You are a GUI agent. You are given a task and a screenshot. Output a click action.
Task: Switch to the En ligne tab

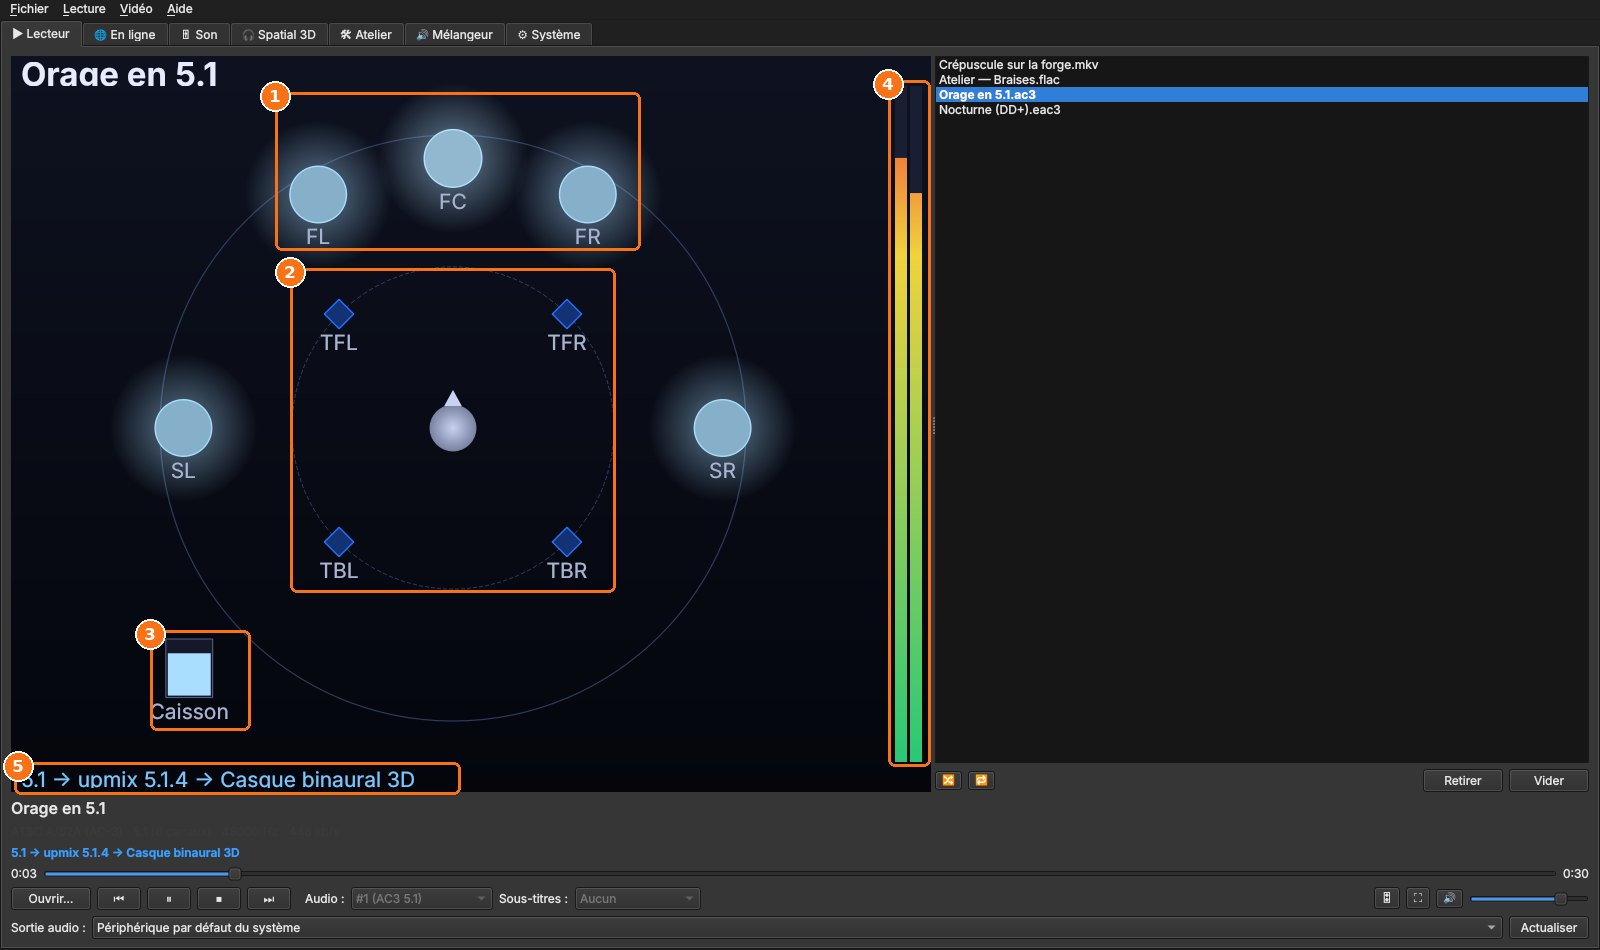[x=125, y=35]
